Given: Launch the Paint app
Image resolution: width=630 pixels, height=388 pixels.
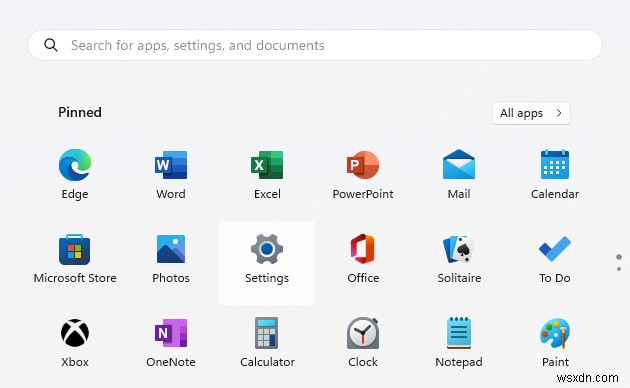Looking at the screenshot, I should click(555, 333).
